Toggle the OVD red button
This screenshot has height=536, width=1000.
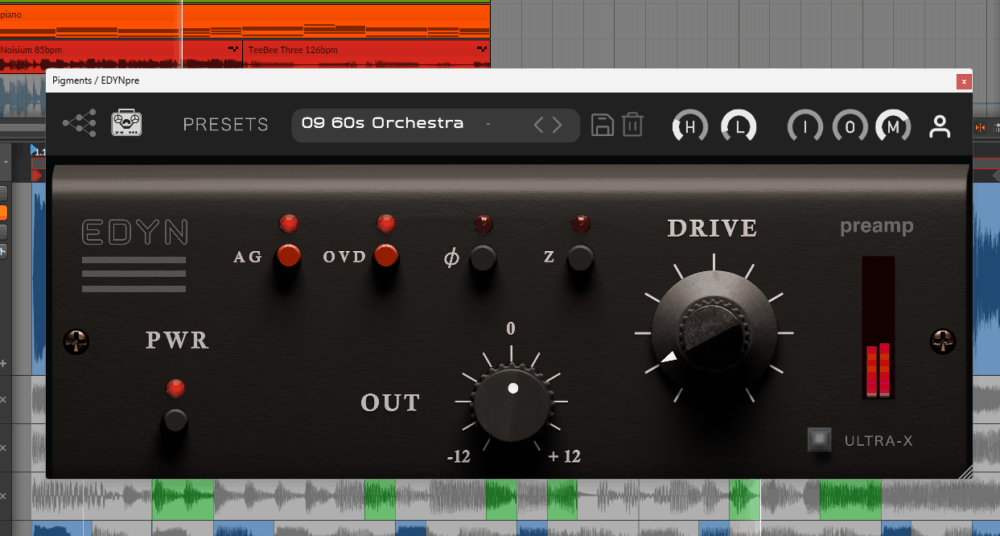click(x=386, y=256)
